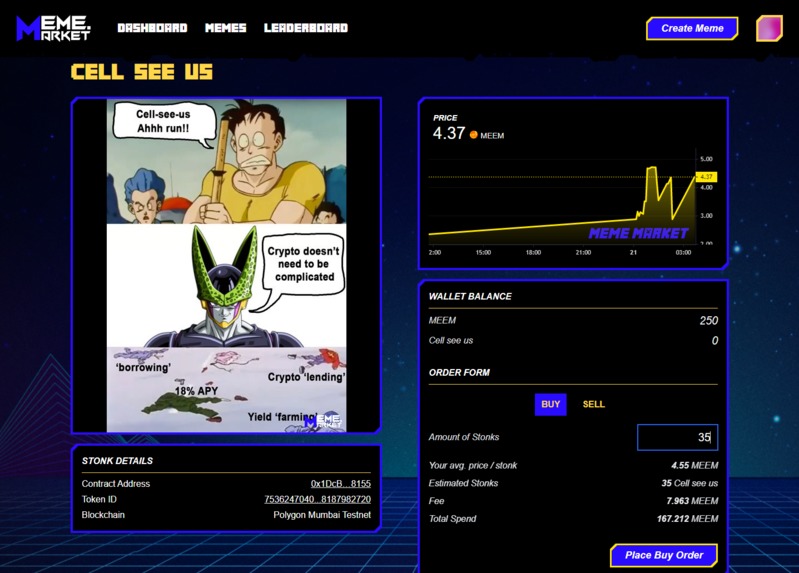Click the orange MEEM coin icon
The image size is (799, 573).
[473, 135]
